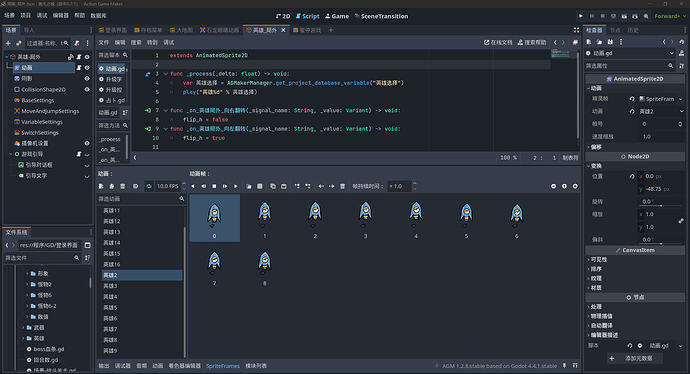This screenshot has width=690, height=374.
Task: Collapse the 游戏引导 node in the scene tree
Action: click(11, 154)
